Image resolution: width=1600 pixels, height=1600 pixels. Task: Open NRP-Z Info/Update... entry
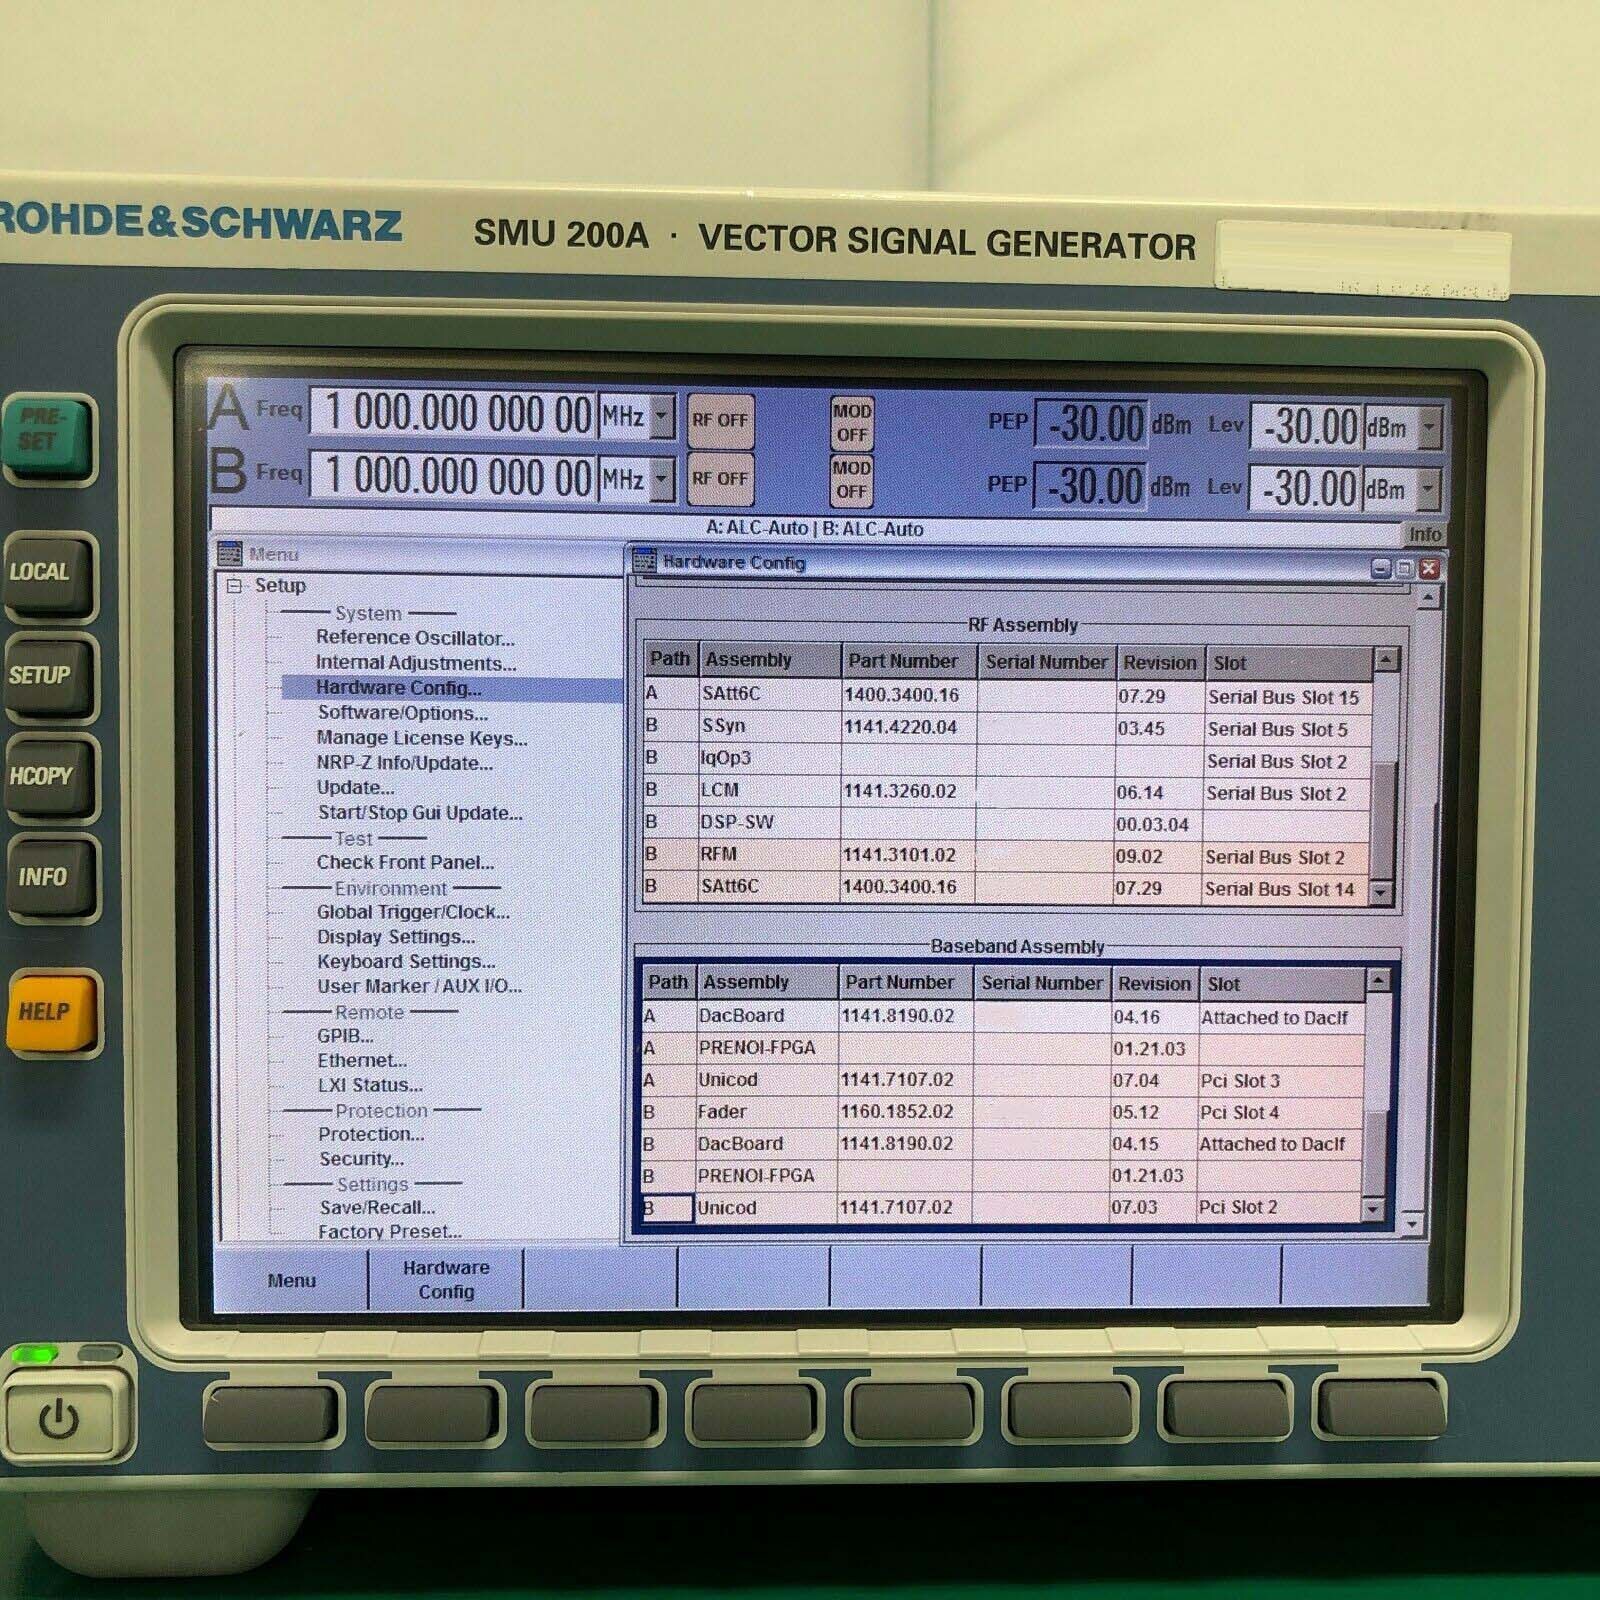(404, 763)
